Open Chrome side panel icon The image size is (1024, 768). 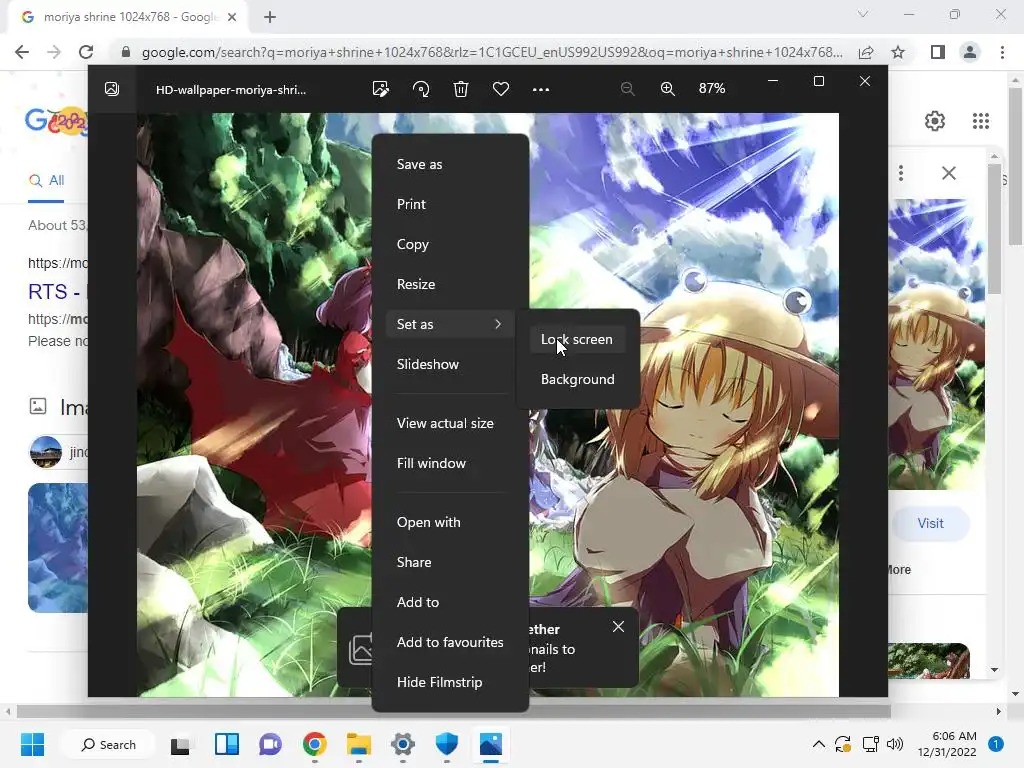938,52
